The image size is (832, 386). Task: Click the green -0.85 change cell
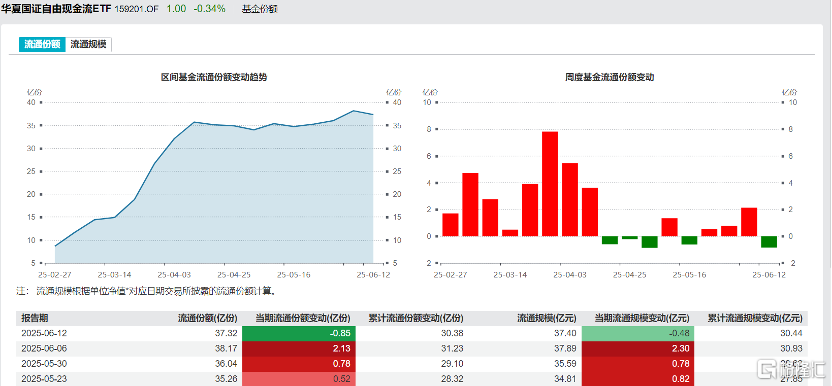pyautogui.click(x=299, y=333)
